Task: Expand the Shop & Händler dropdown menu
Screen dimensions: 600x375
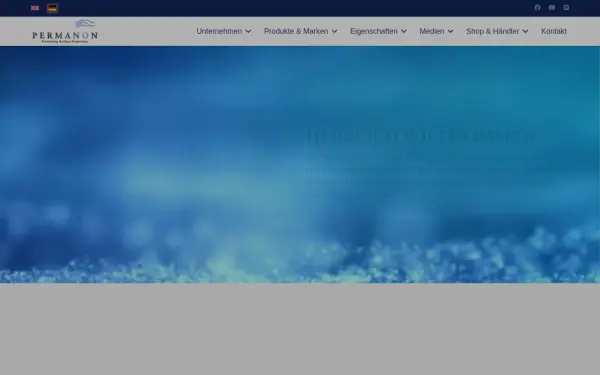Action: (497, 31)
